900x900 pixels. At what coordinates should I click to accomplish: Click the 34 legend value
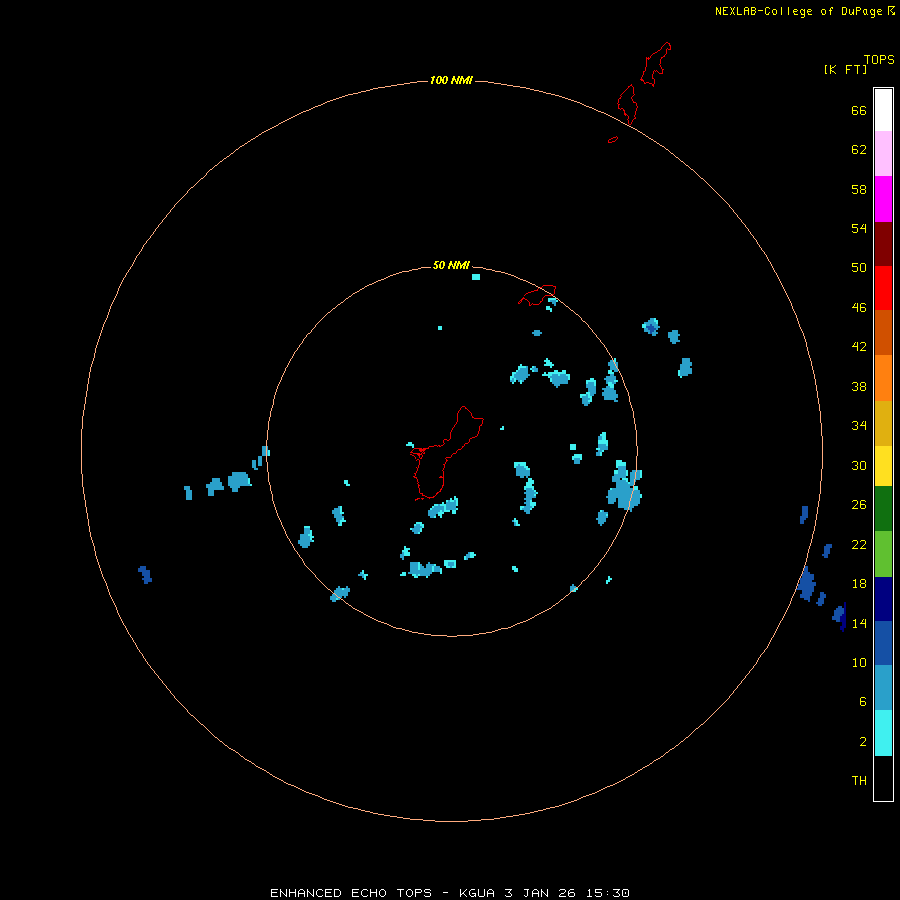tap(859, 426)
